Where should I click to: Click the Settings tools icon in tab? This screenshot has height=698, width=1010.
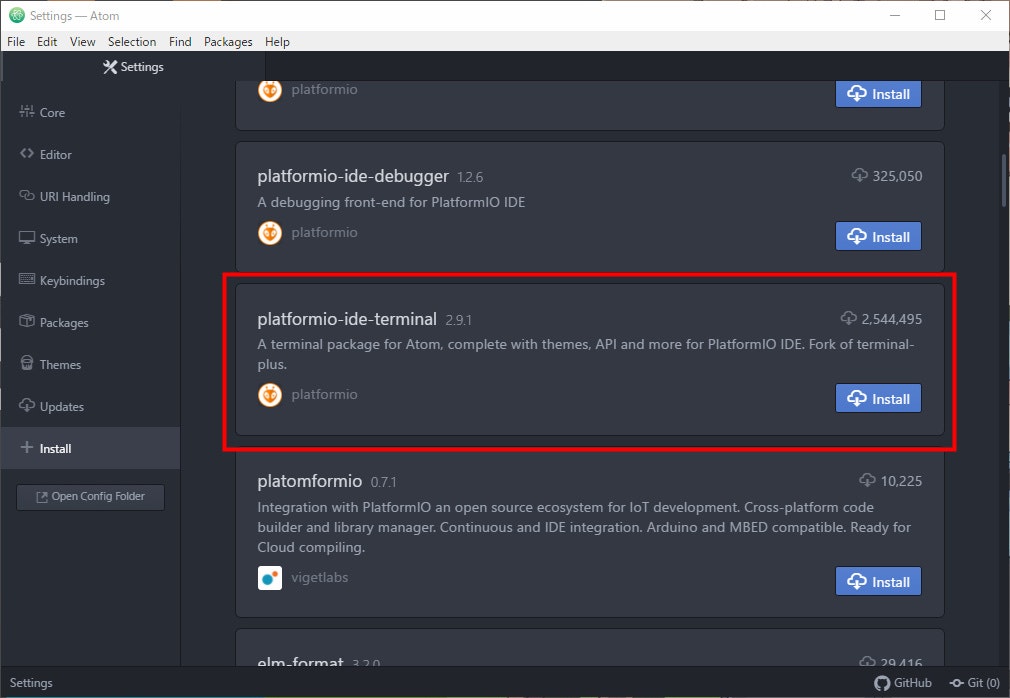pos(110,67)
